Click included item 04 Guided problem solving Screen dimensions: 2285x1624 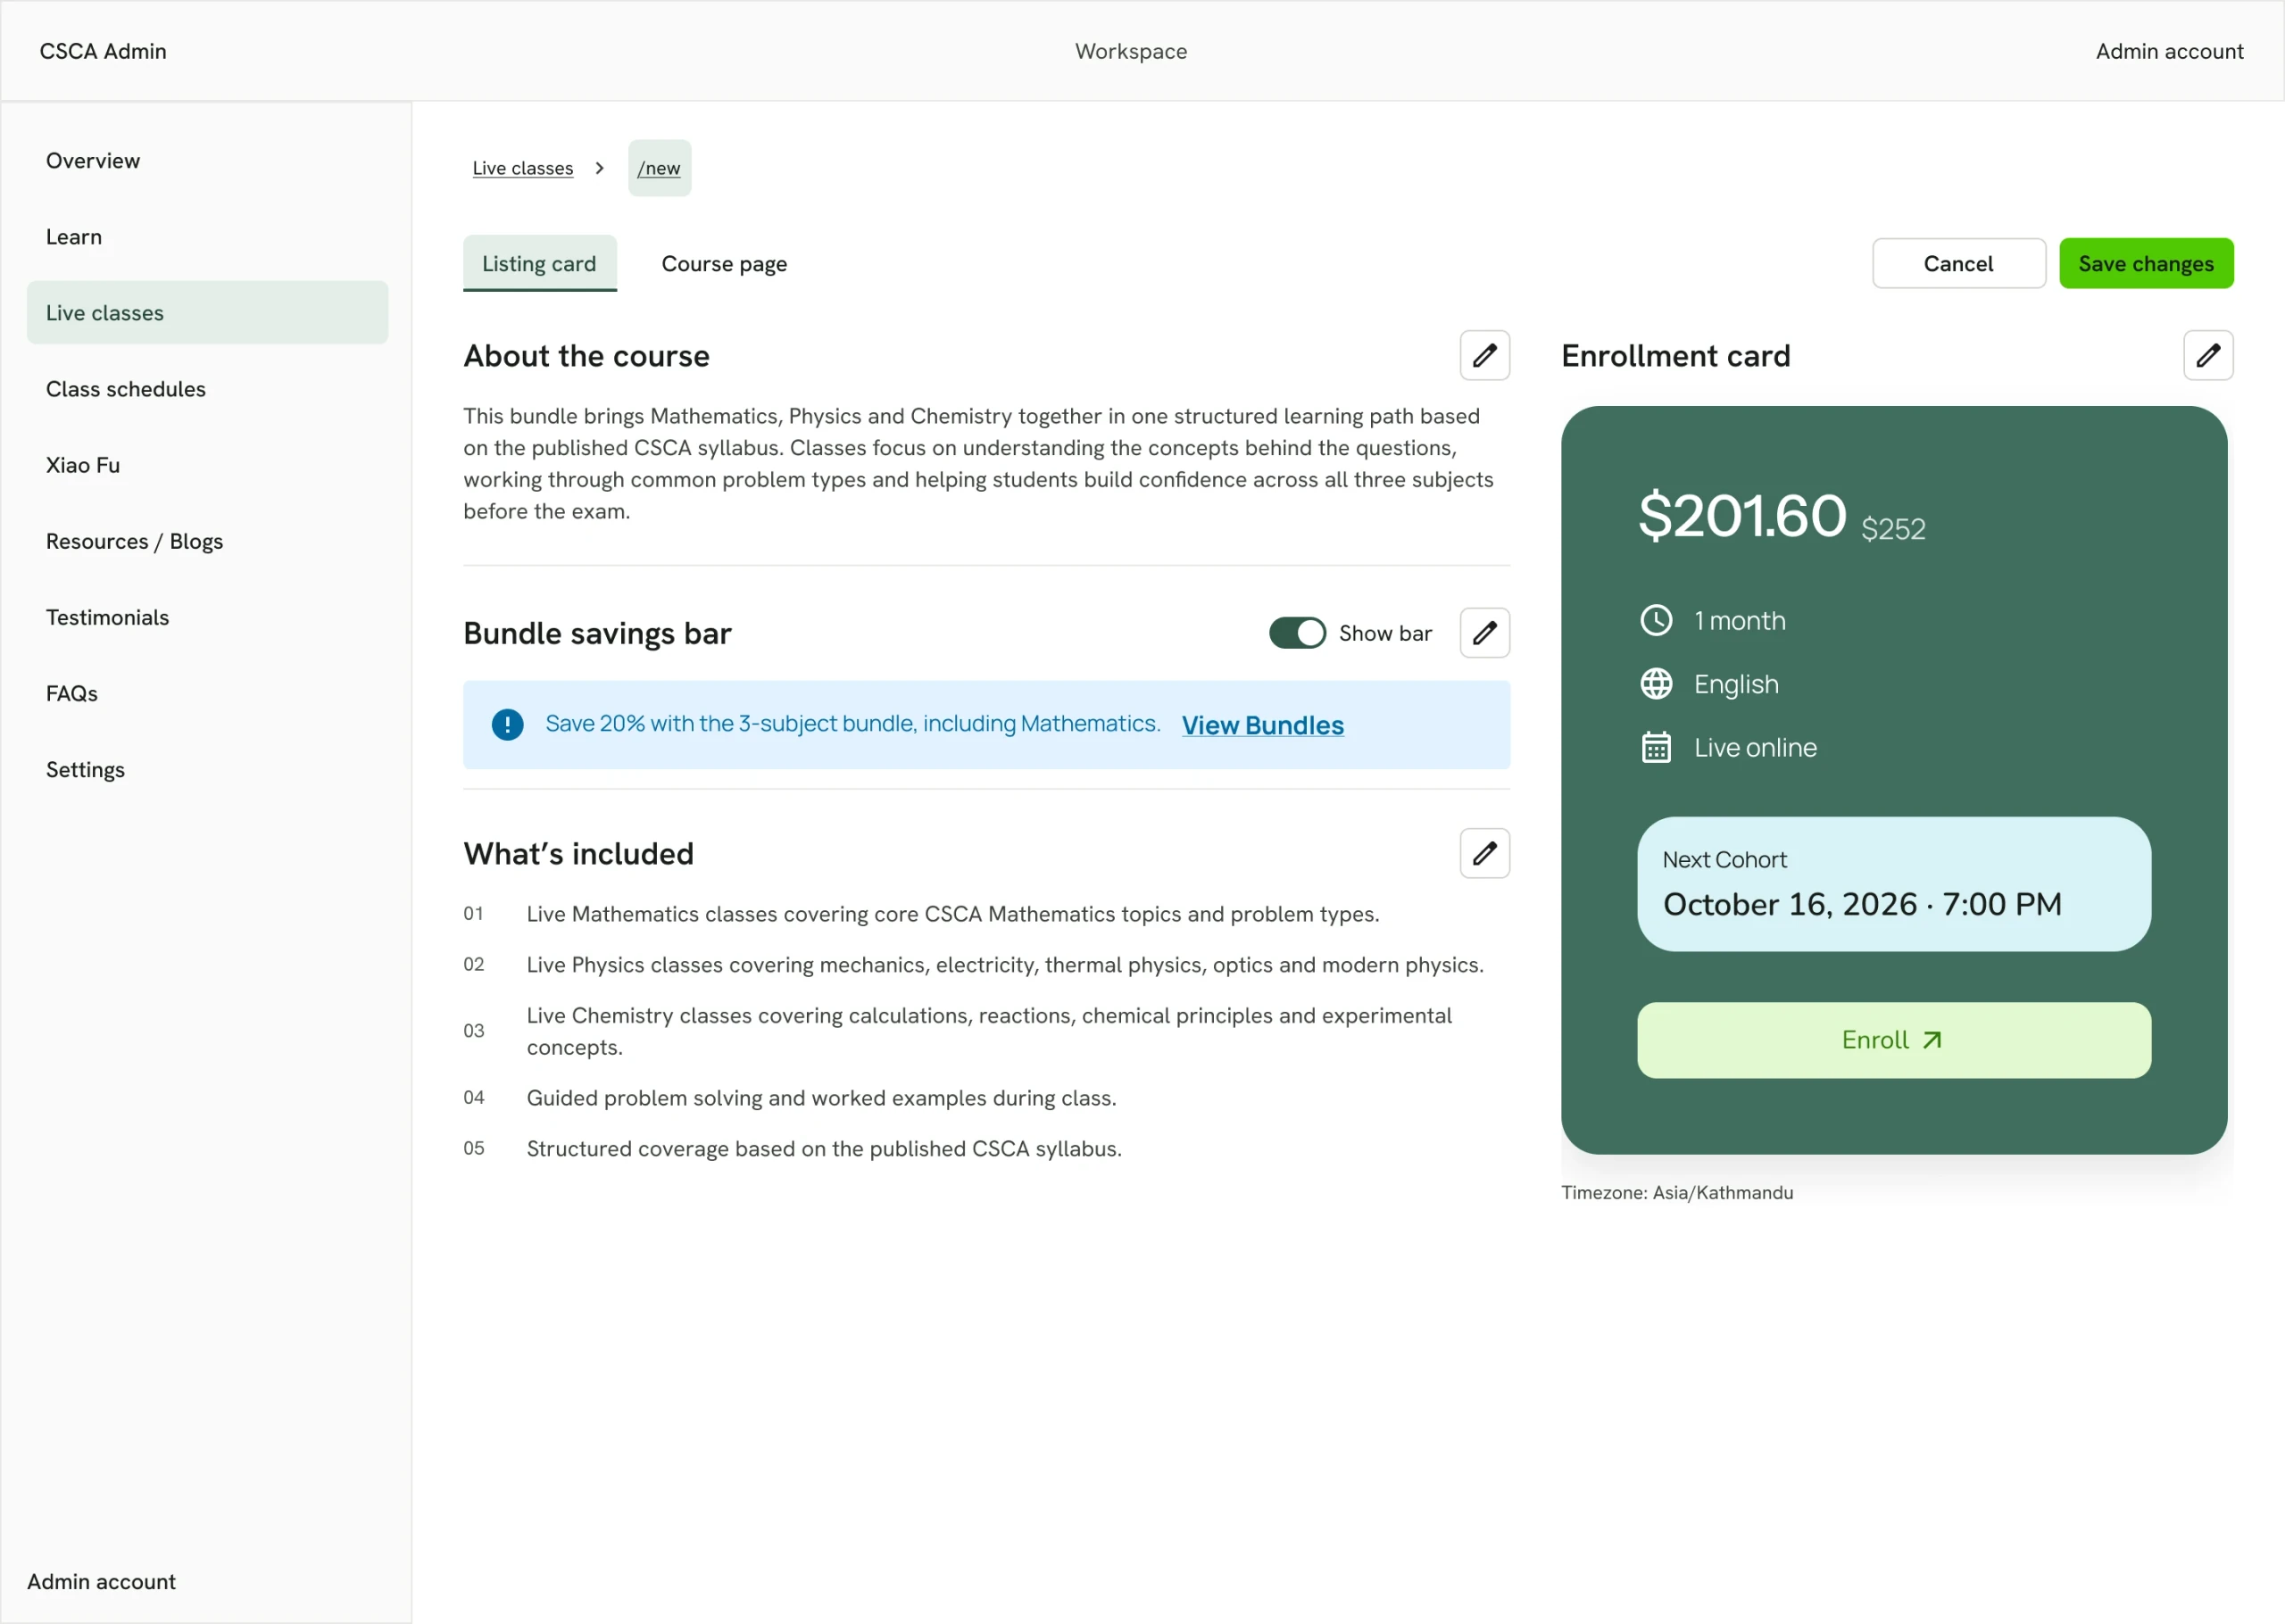[821, 1097]
